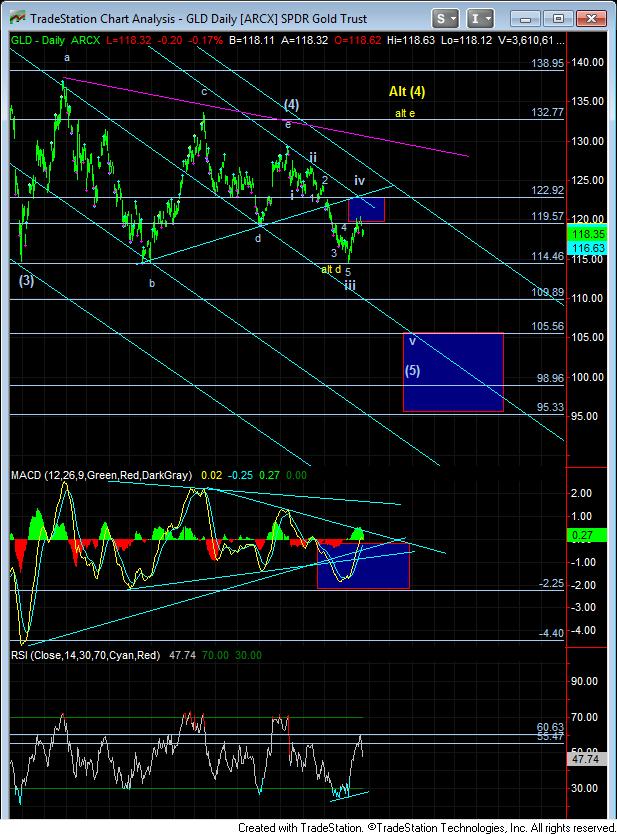Click wave label 'c' at the peak
617x834 pixels.
tap(204, 91)
